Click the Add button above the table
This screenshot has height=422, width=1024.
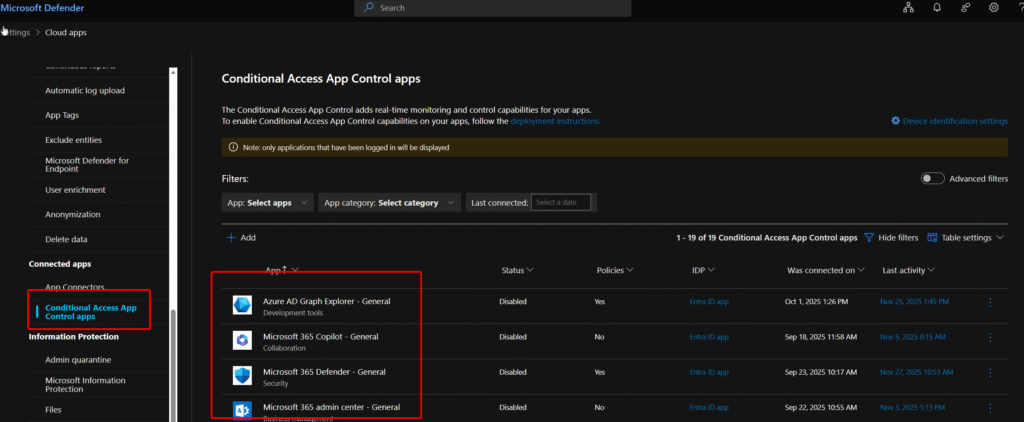(x=241, y=238)
